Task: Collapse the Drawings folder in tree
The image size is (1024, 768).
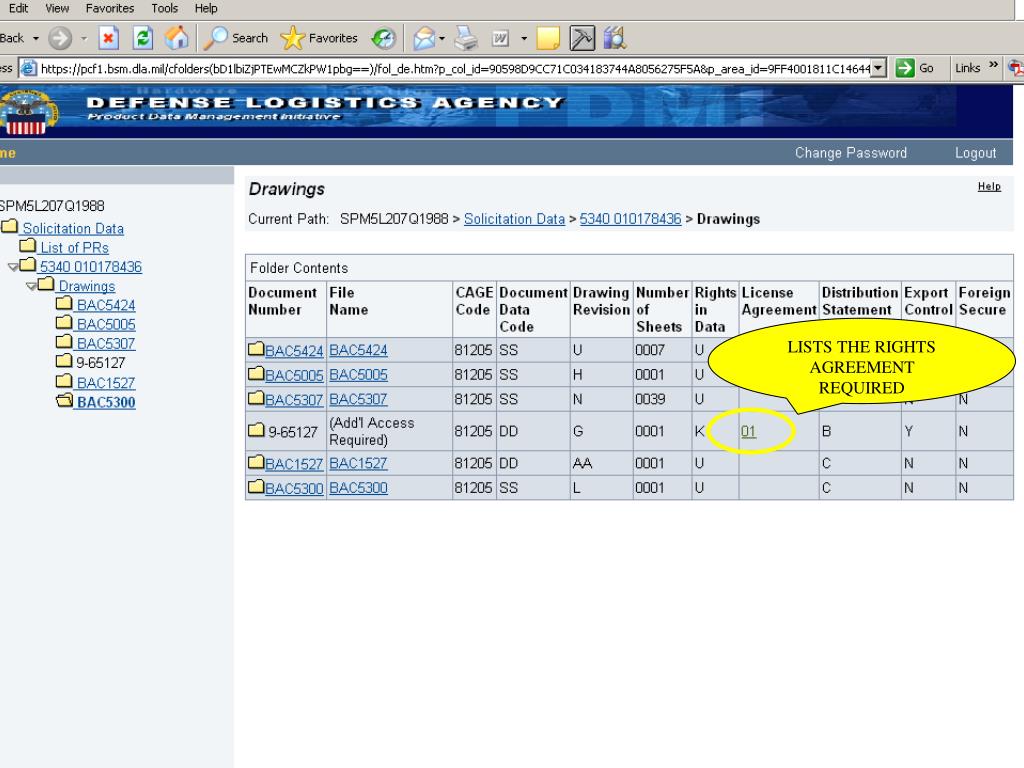Action: (33, 287)
